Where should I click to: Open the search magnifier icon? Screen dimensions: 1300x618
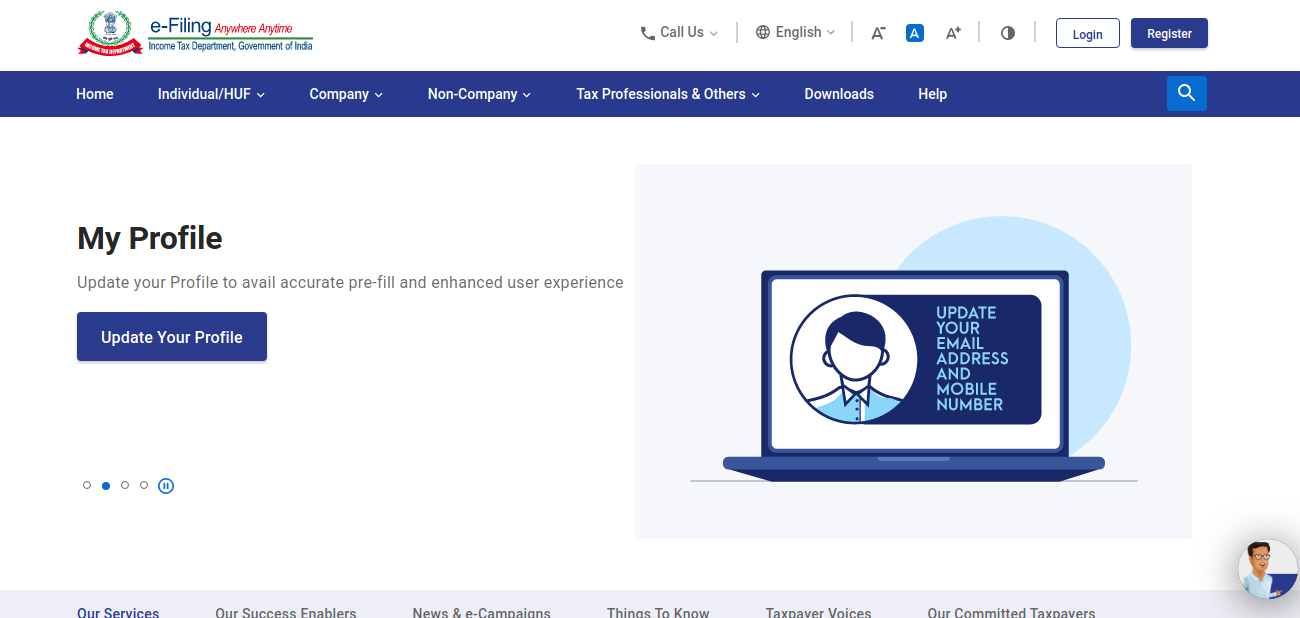point(1186,93)
